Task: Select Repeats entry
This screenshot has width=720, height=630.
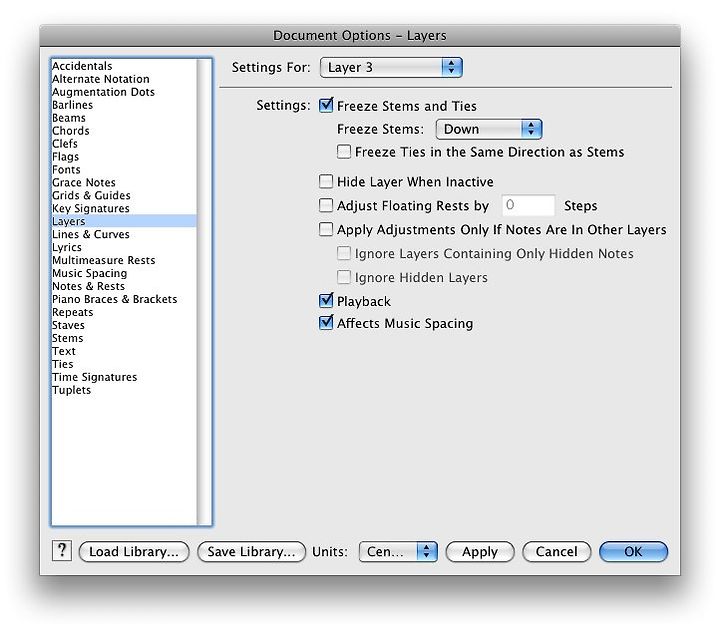Action: [124, 312]
